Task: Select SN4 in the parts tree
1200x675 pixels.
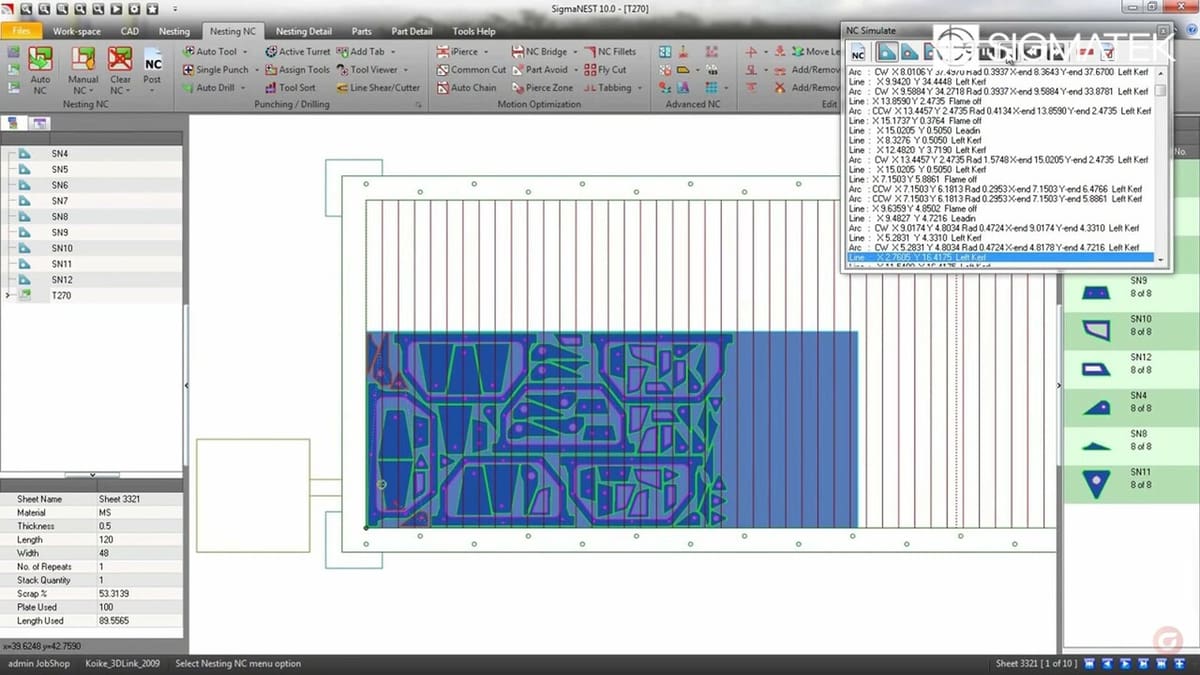Action: [x=60, y=154]
